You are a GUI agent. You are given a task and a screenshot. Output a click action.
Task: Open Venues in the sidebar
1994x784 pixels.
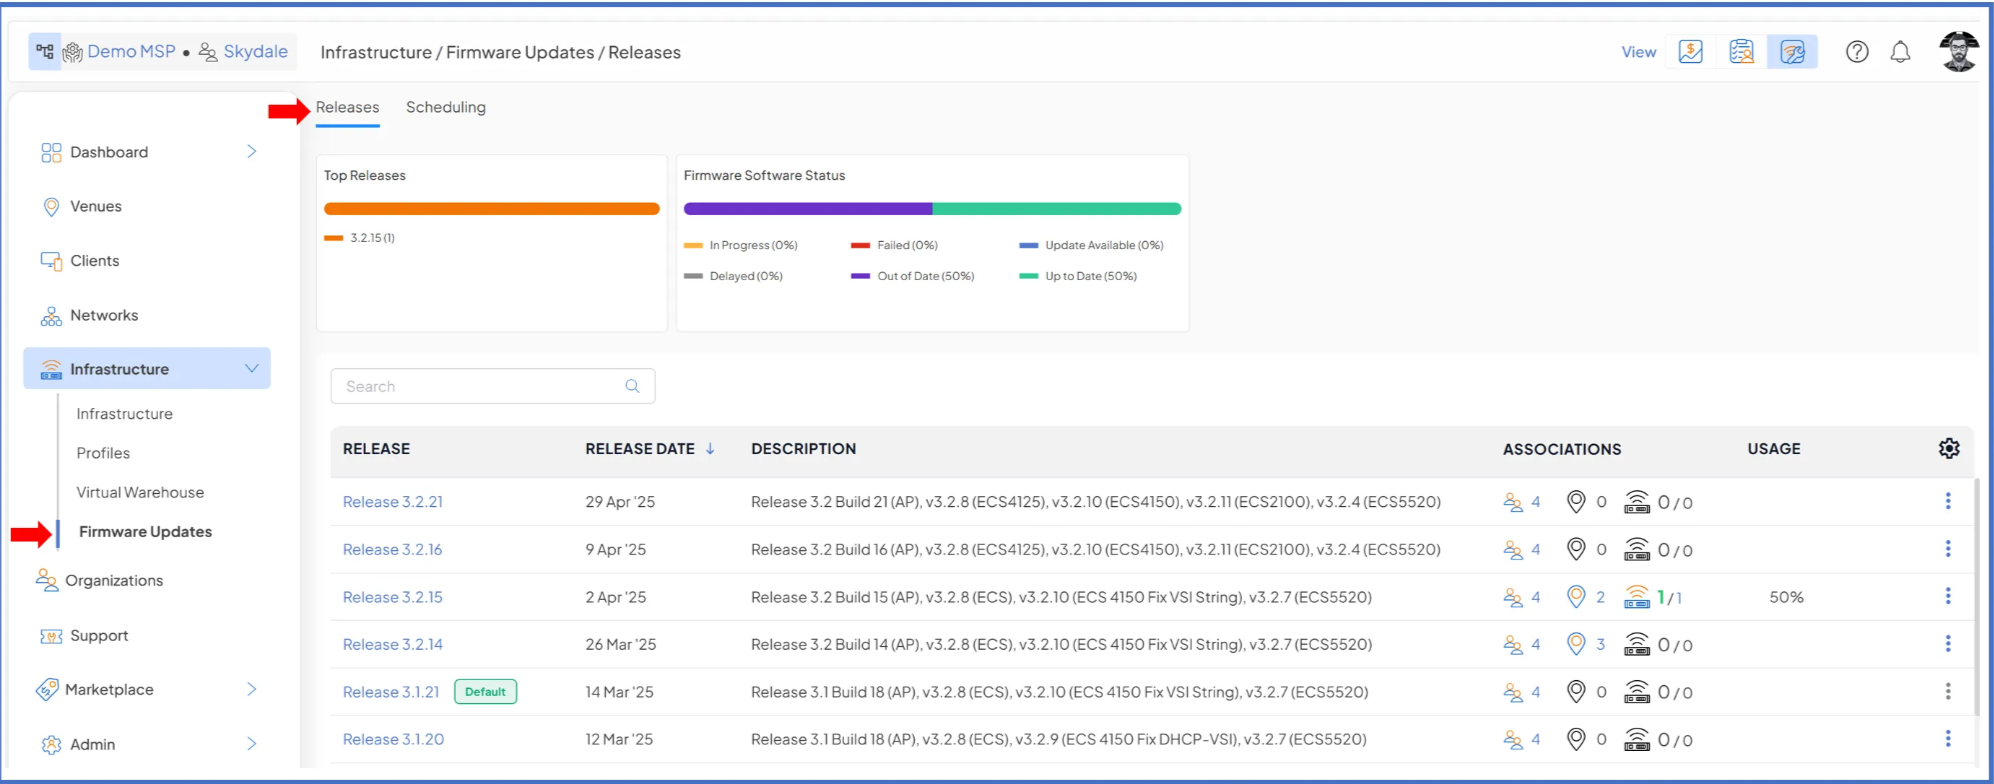point(96,206)
